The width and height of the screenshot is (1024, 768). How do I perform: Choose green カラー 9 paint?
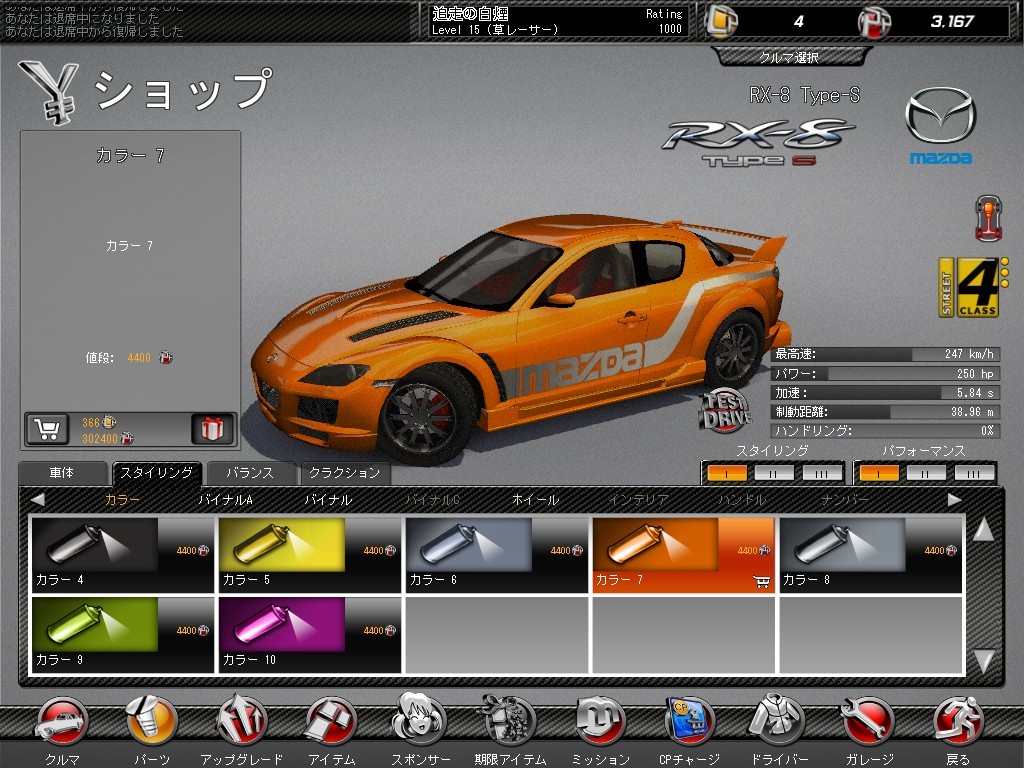(x=123, y=635)
